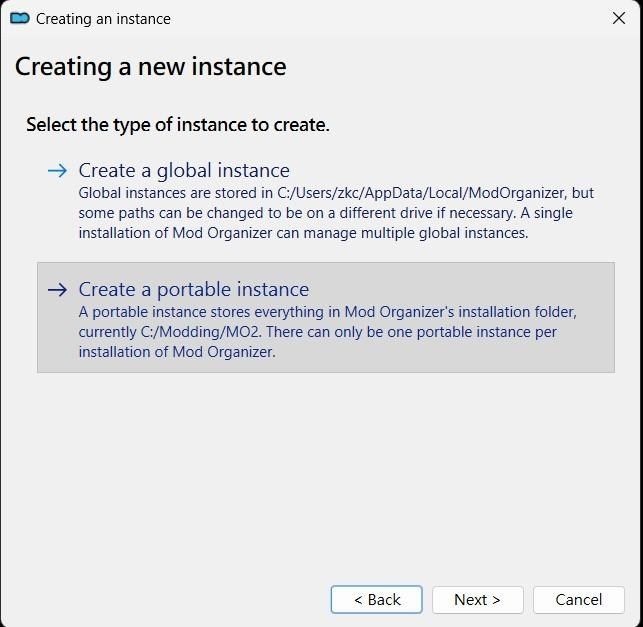
Task: Click the arrow icon beside global instance
Action: (x=57, y=171)
